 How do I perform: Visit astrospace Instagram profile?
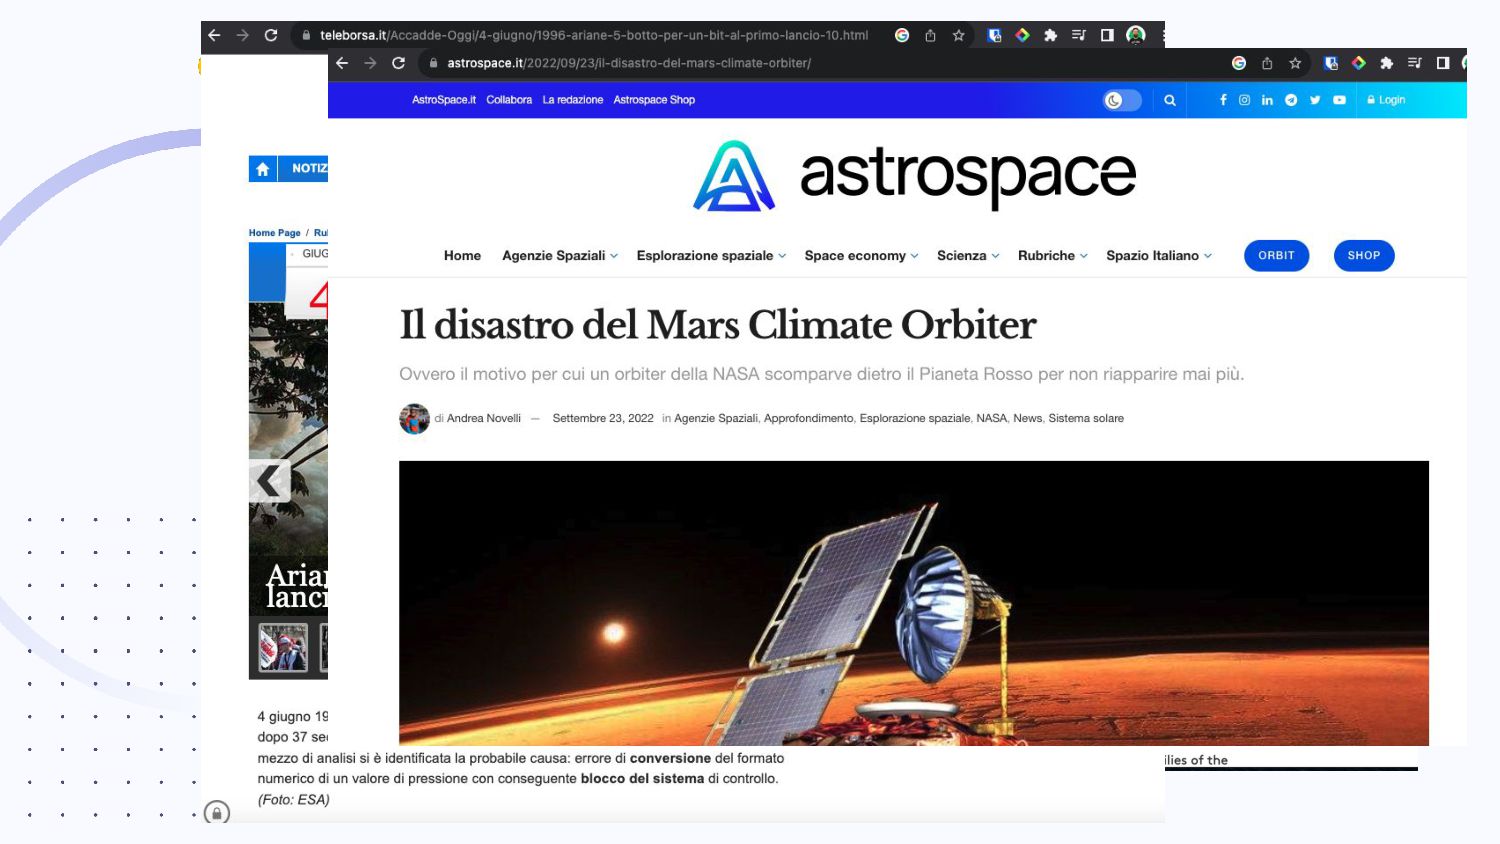(x=1244, y=100)
